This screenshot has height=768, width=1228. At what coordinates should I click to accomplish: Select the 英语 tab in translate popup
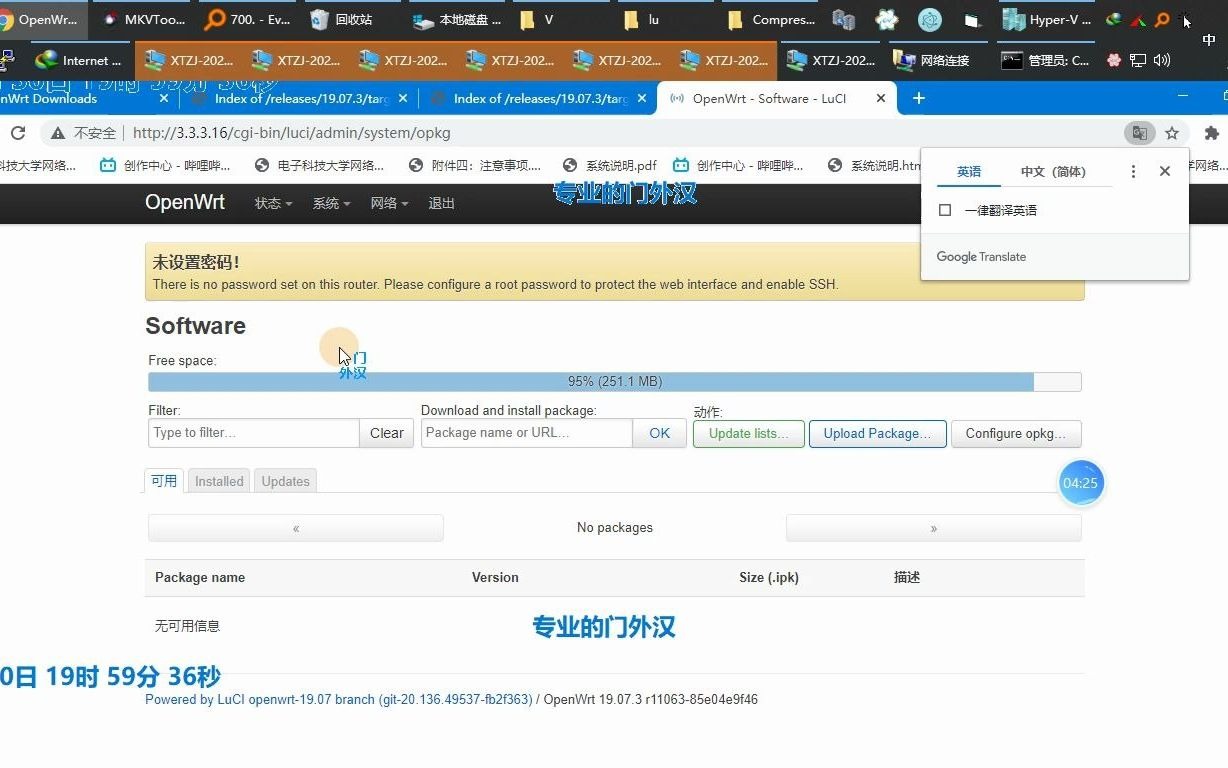(969, 172)
